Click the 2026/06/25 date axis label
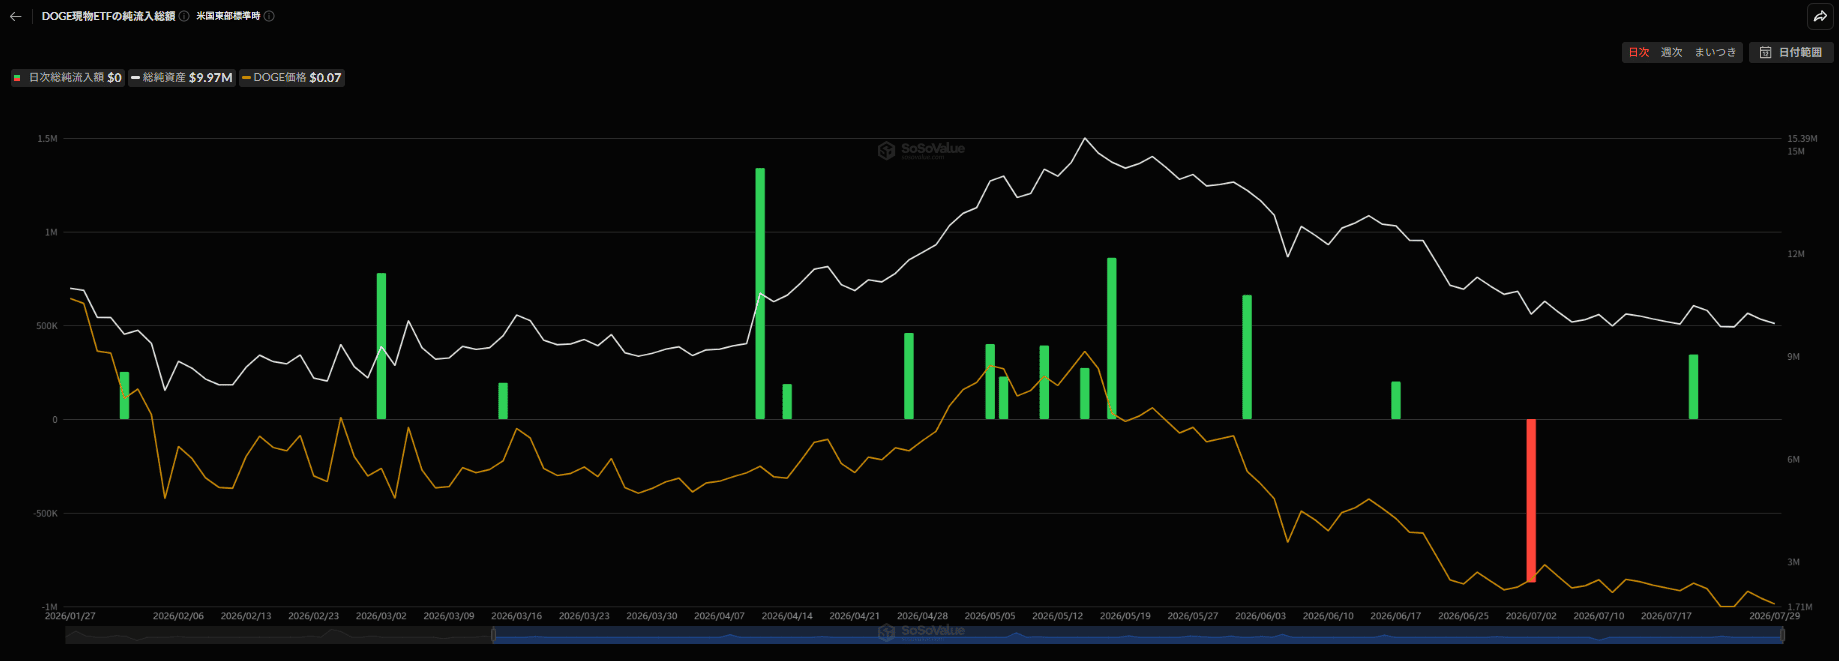Viewport: 1839px width, 661px height. point(1463,616)
